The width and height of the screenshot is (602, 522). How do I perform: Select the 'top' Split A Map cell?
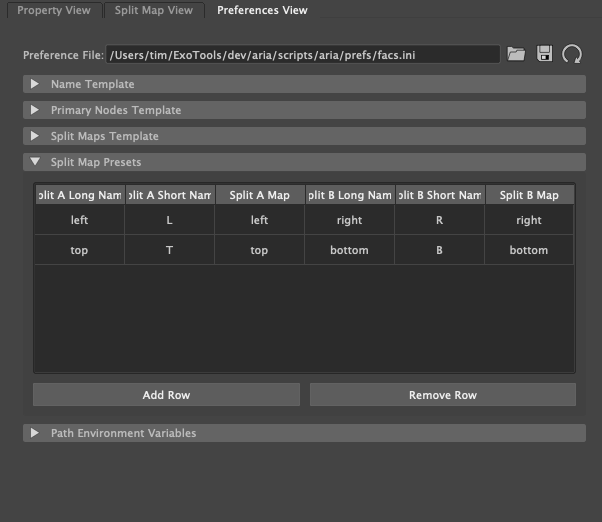coord(260,250)
